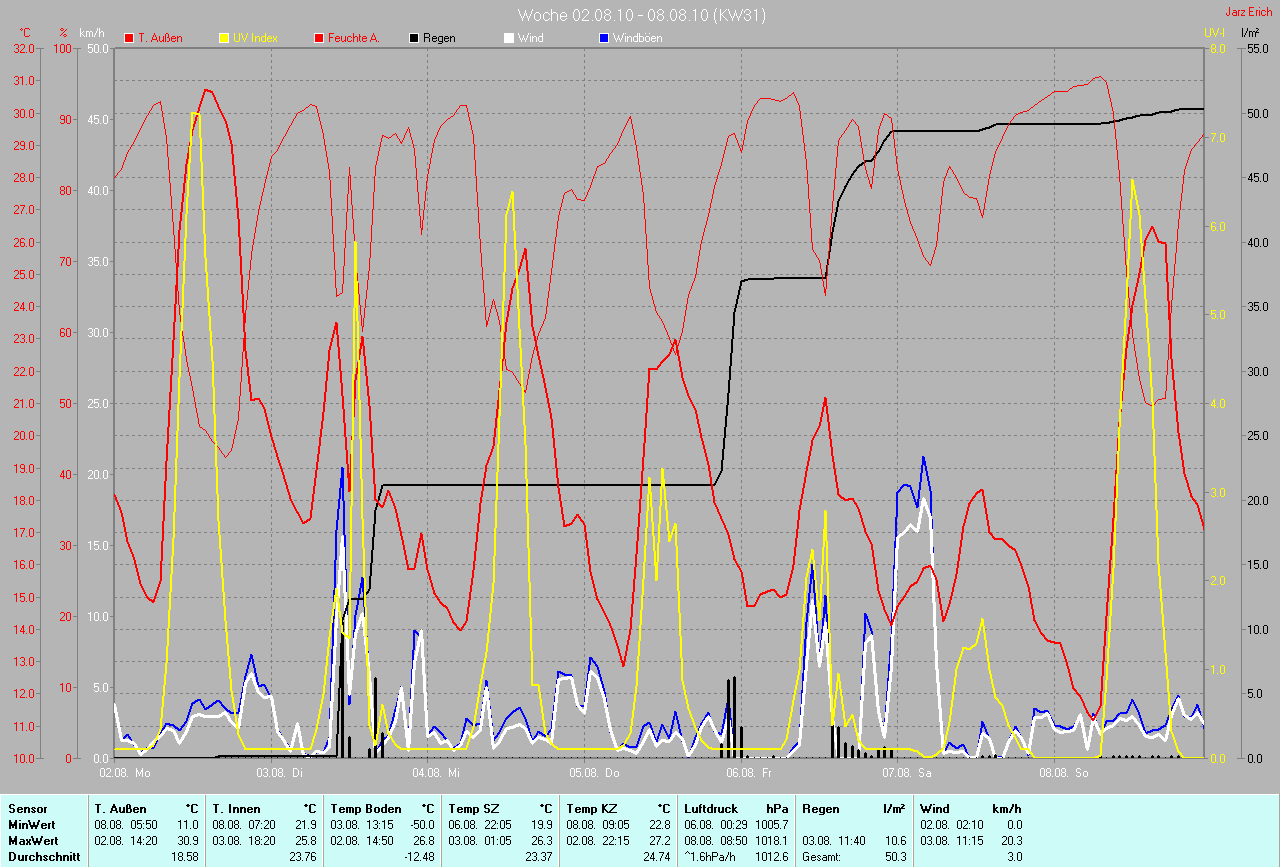This screenshot has width=1280, height=867.
Task: Click the red Feuchte A. legend swatch
Action: pos(320,38)
